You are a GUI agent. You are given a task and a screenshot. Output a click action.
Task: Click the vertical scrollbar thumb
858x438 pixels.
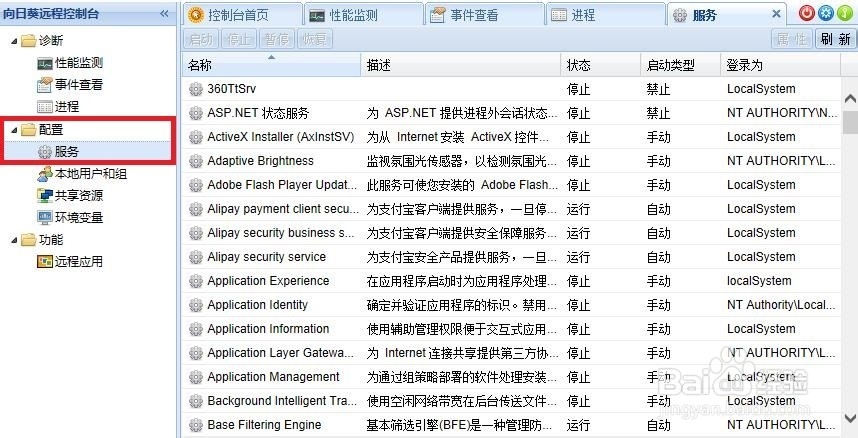coord(850,122)
